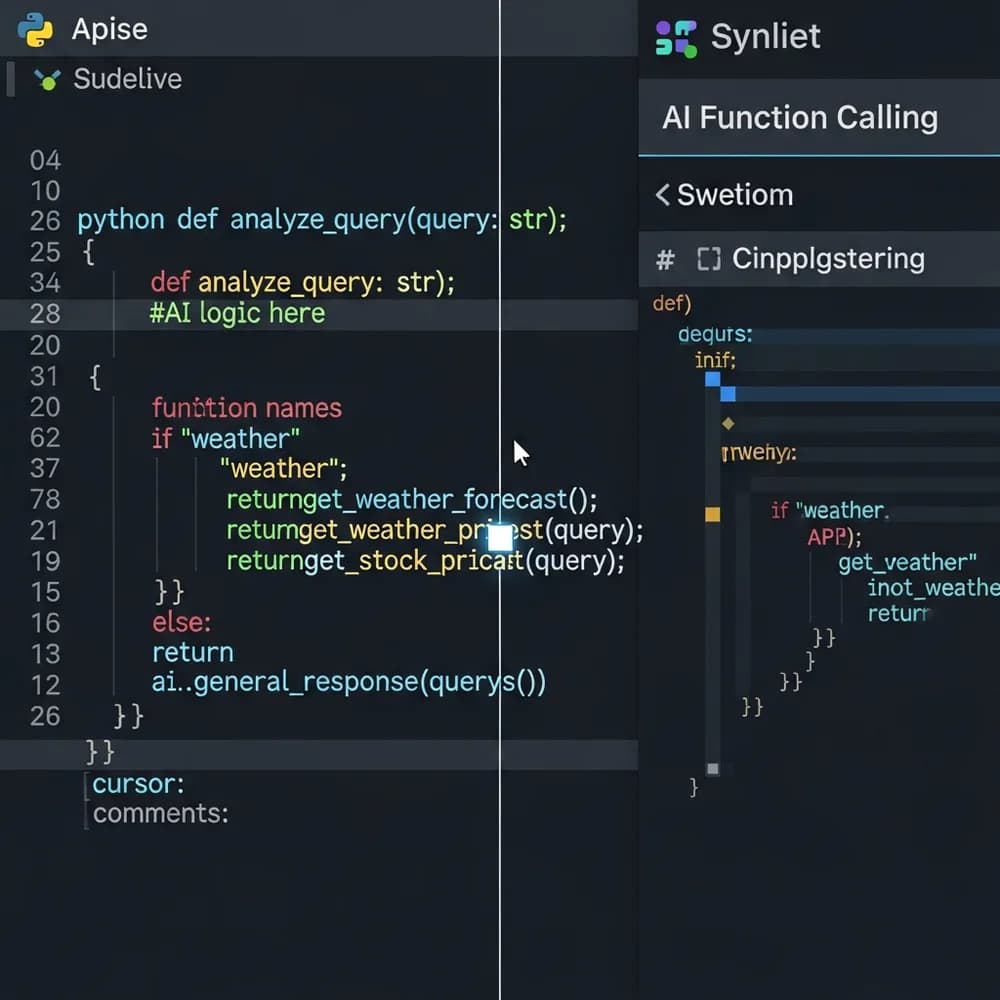Click the 'else:' keyword line
This screenshot has width=1000, height=1000.
(181, 622)
